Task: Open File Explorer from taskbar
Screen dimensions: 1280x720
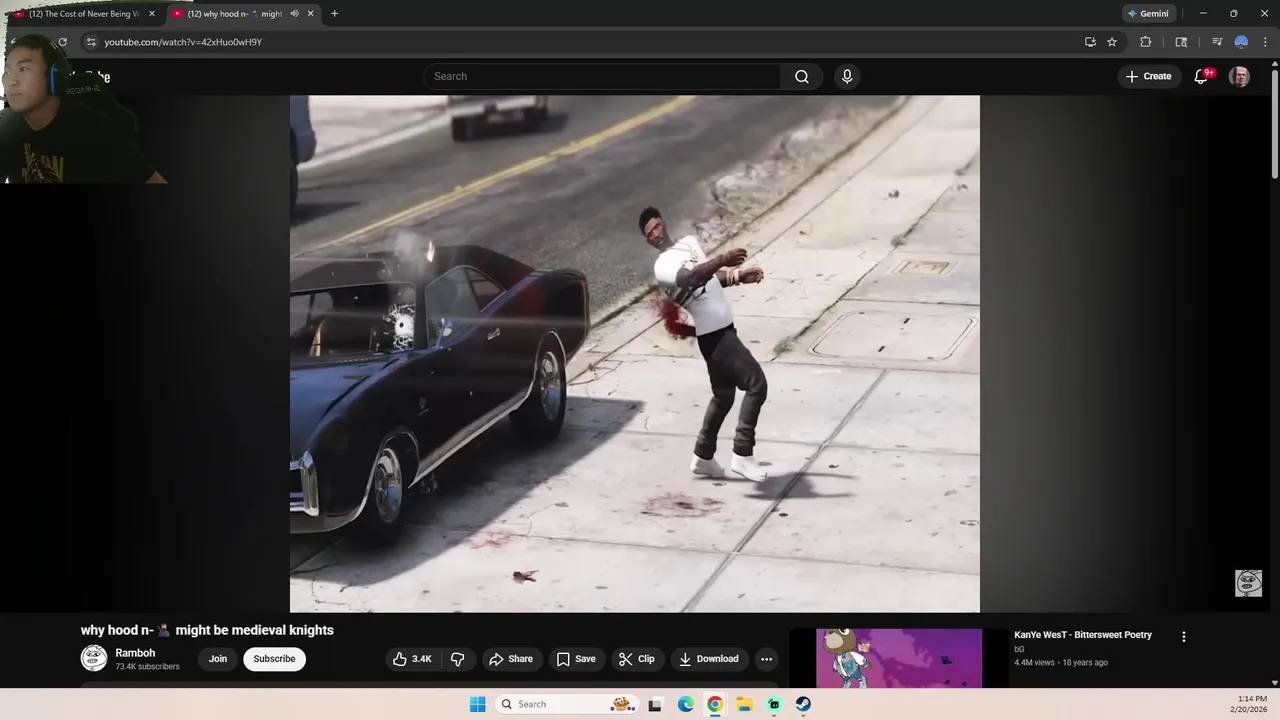Action: coord(745,704)
